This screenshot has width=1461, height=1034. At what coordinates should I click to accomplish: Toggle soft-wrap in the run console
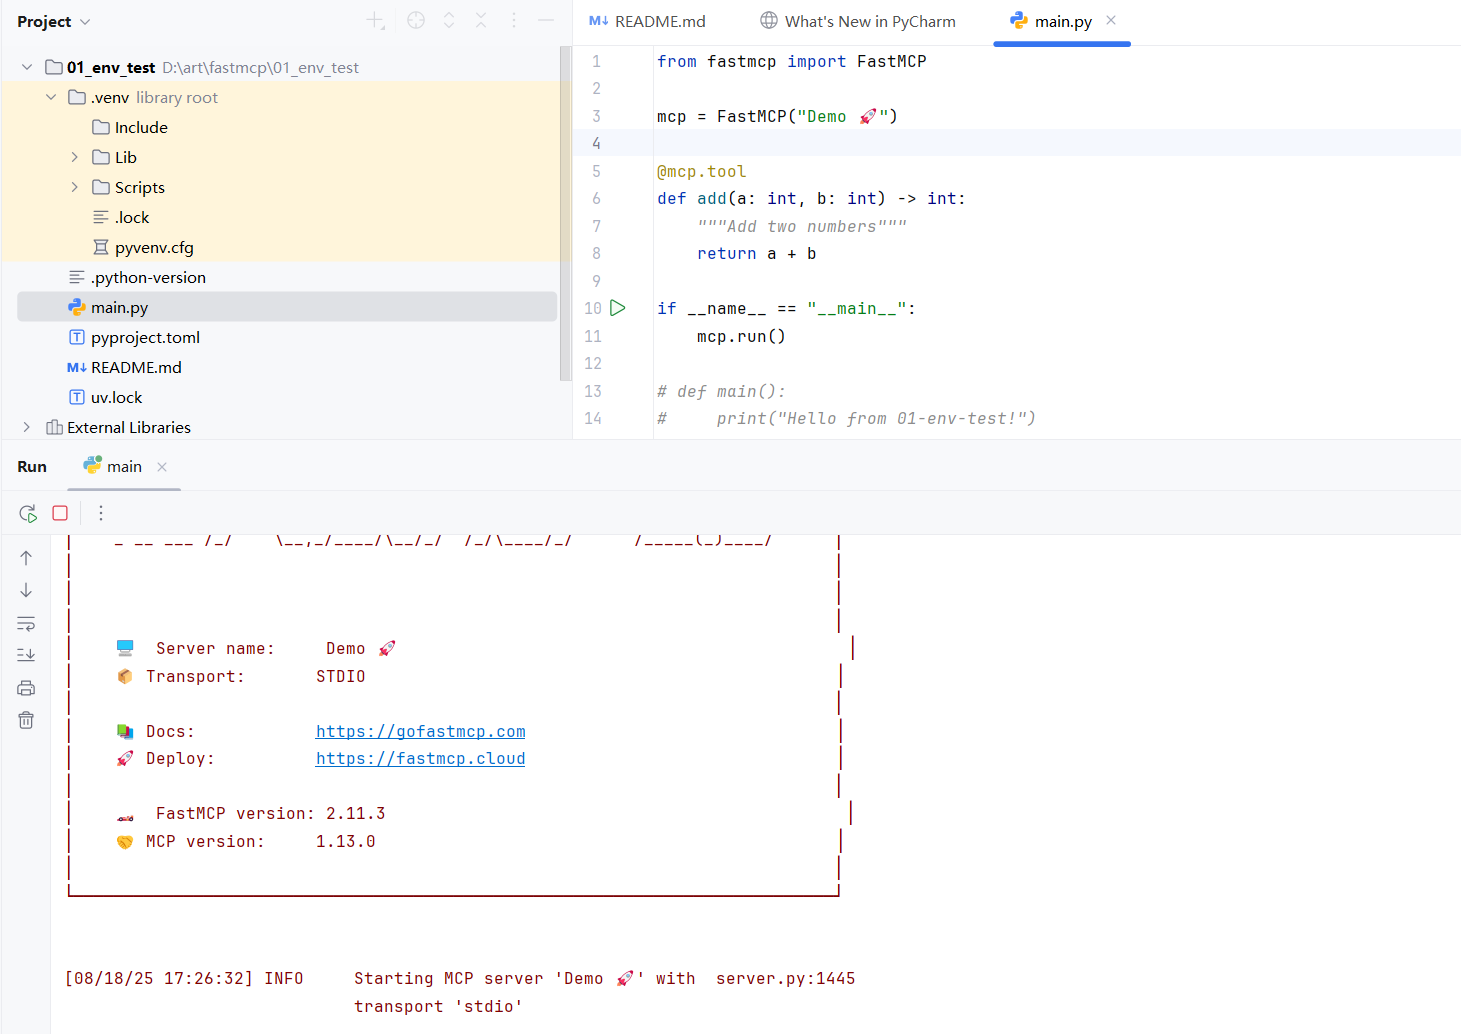(x=26, y=623)
